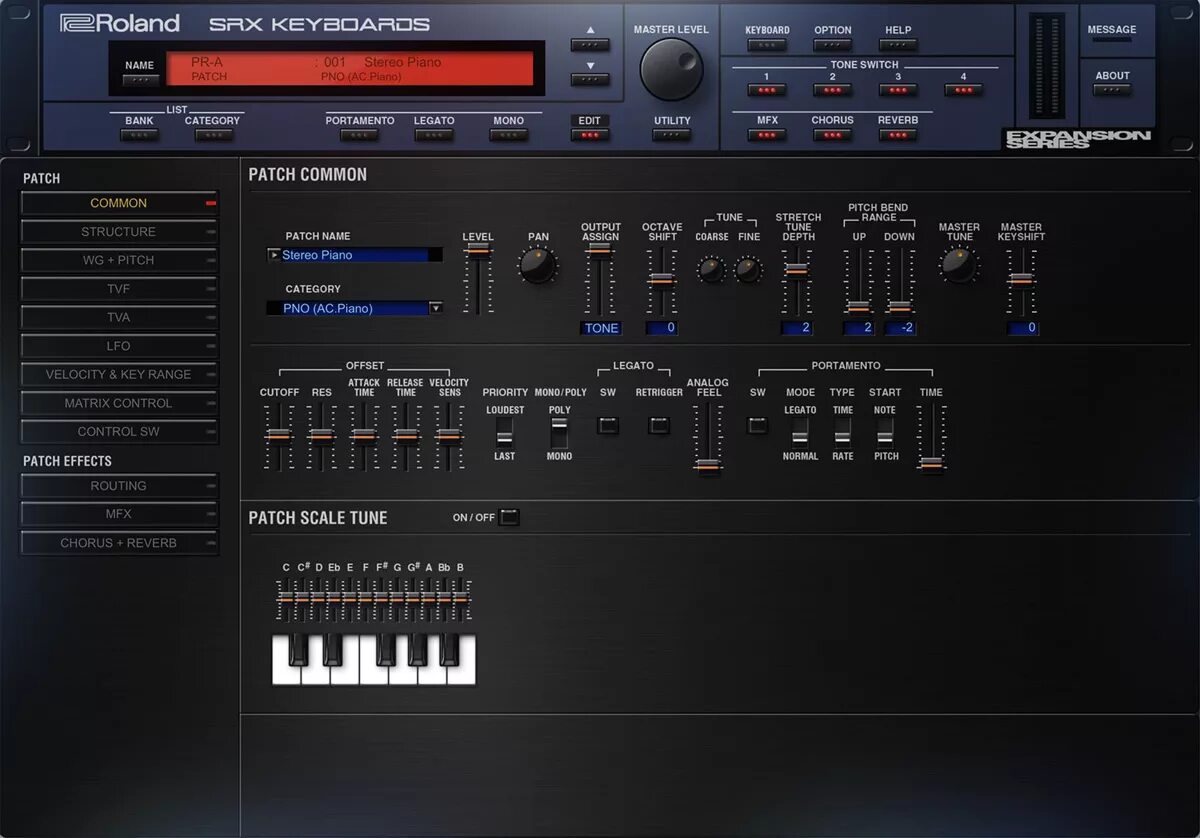Toggle the CHORUS effect switch
The height and width of the screenshot is (838, 1200).
(x=832, y=135)
